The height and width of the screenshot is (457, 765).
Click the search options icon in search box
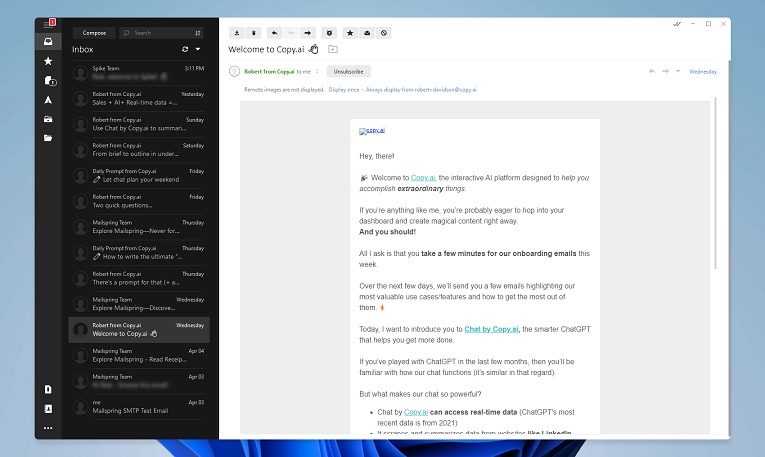coord(198,33)
